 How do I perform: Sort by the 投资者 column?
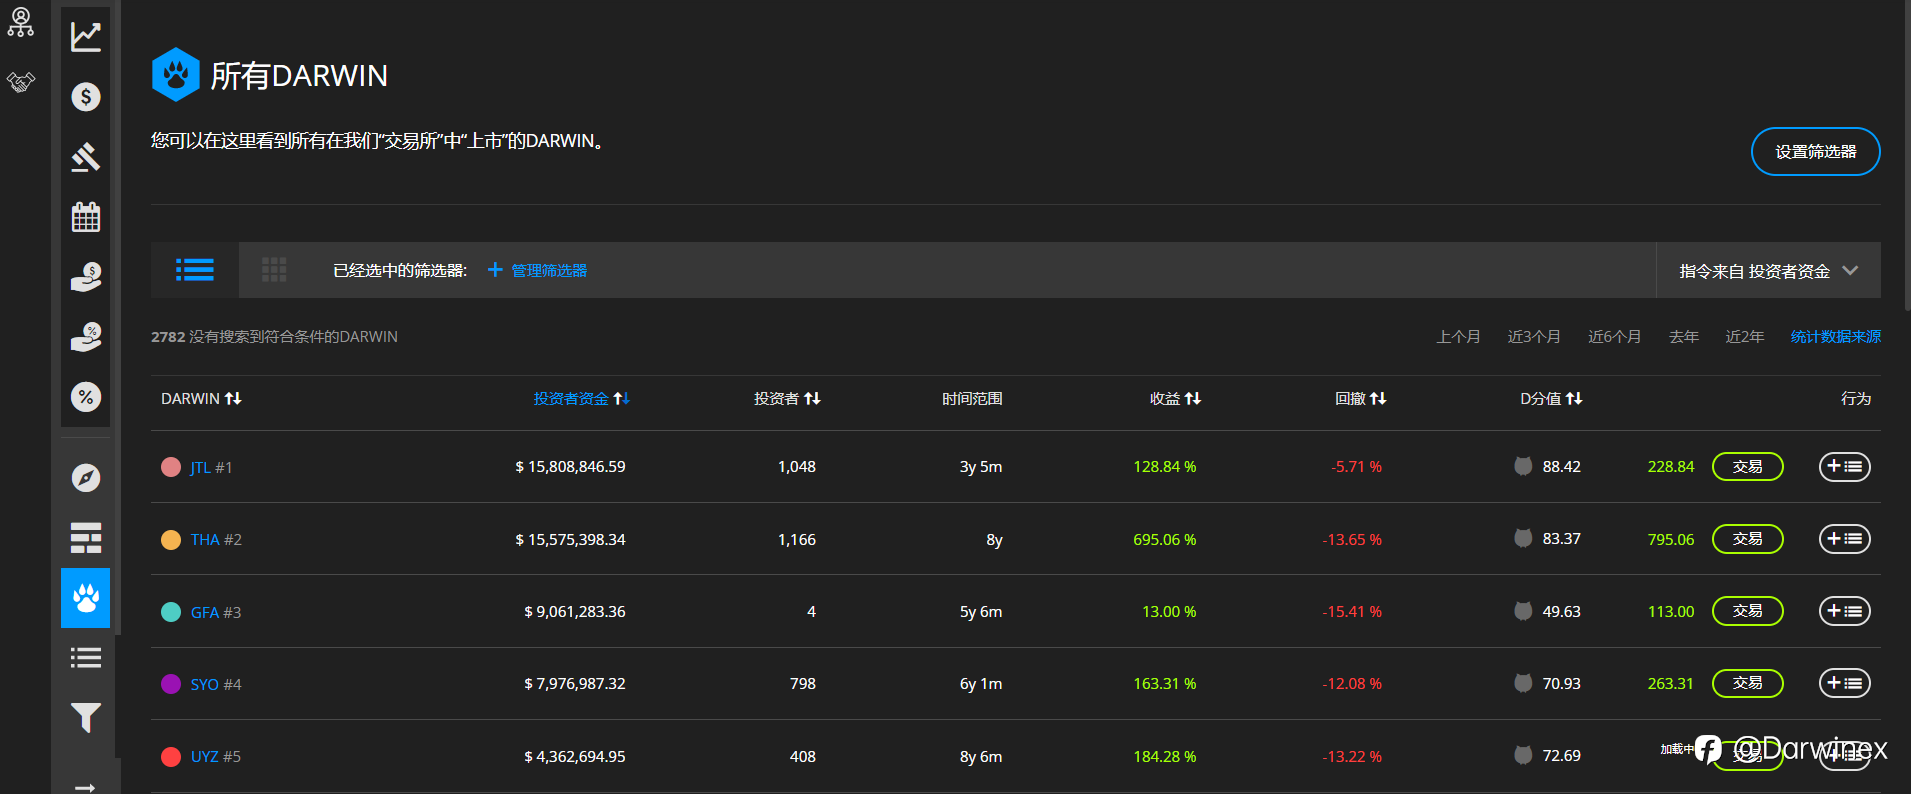pos(787,398)
